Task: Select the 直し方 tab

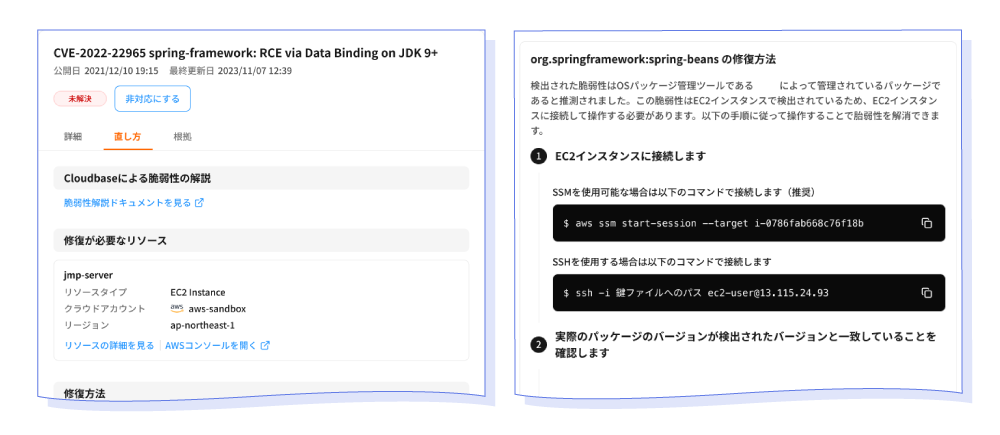Action: pyautogui.click(x=128, y=136)
